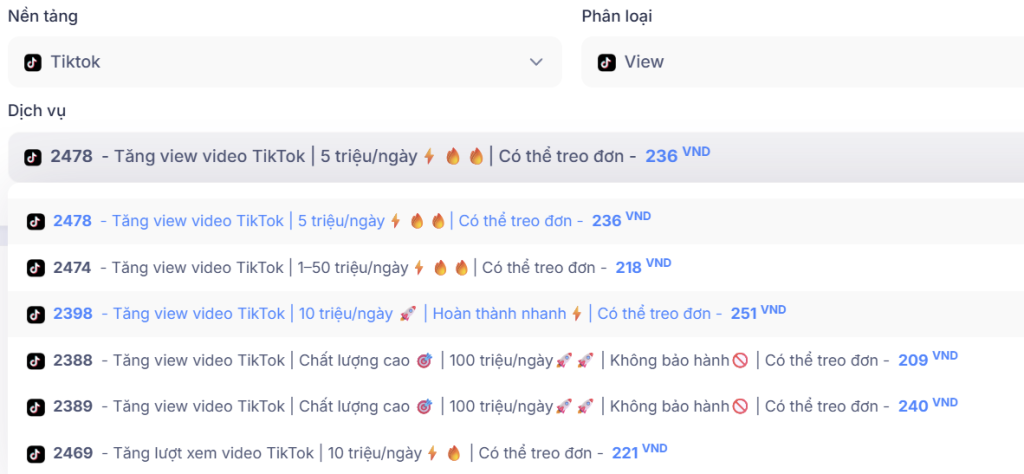The image size is (1024, 474).
Task: Click TikTok icon in Nền tảng dropdown
Action: point(33,62)
